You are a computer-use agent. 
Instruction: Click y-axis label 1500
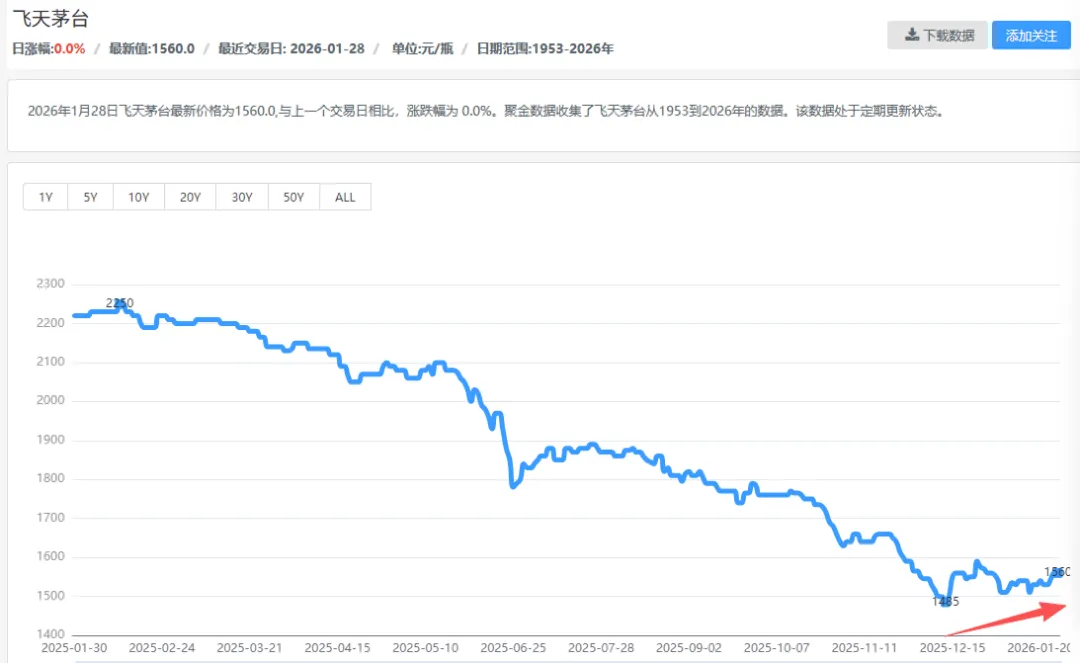pos(50,596)
